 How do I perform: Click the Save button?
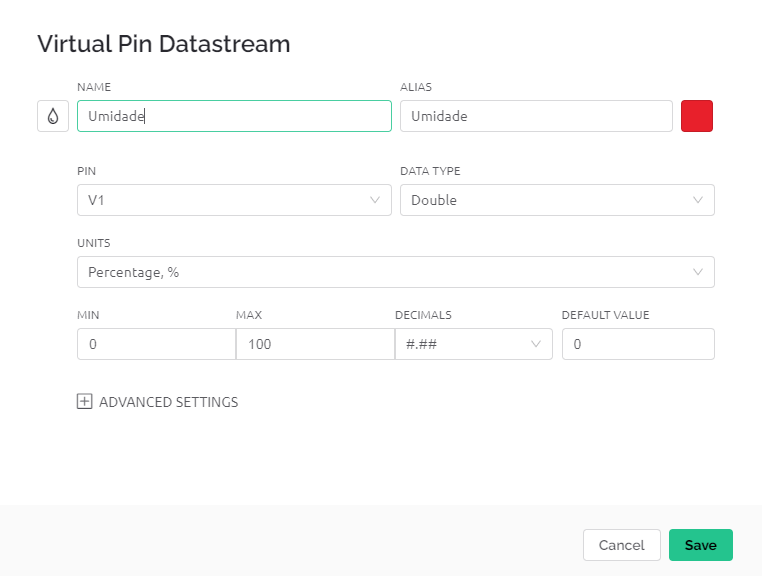tap(701, 545)
